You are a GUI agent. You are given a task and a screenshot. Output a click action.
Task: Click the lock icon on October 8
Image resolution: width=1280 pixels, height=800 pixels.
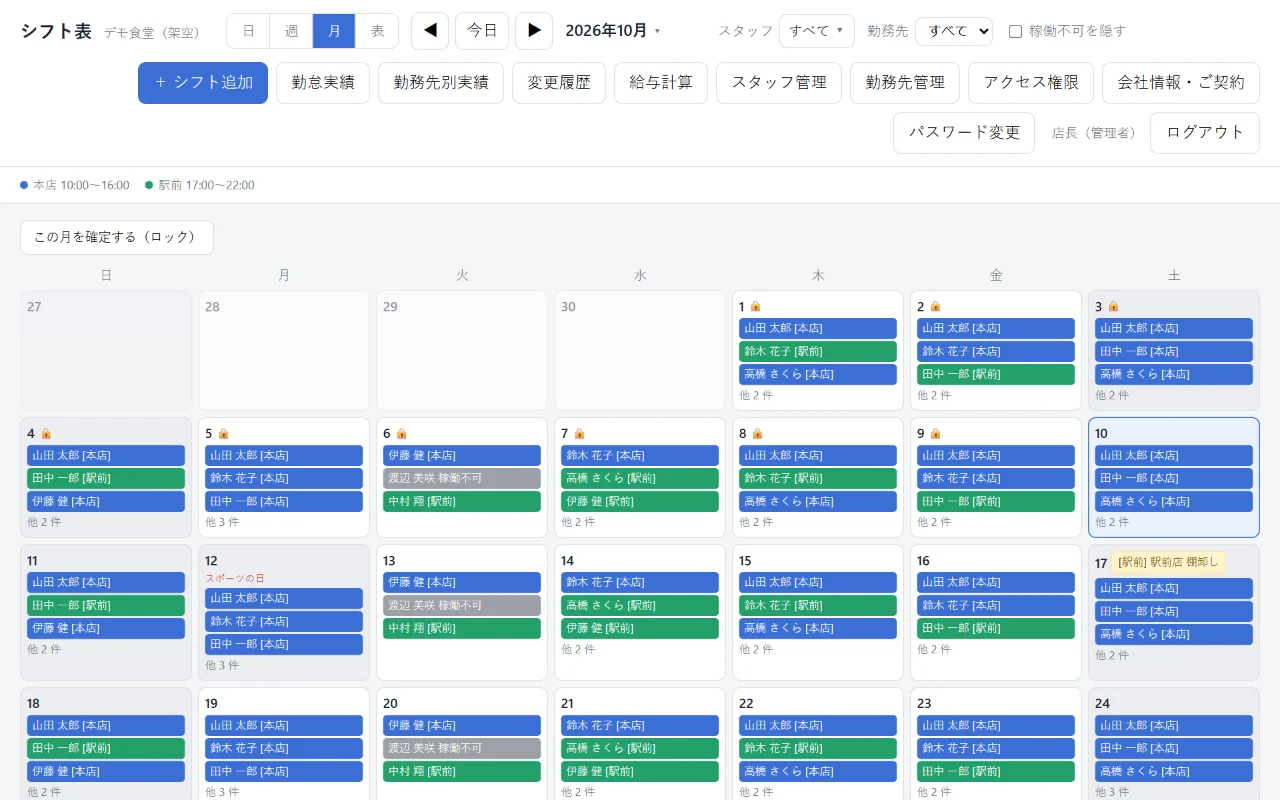(757, 434)
